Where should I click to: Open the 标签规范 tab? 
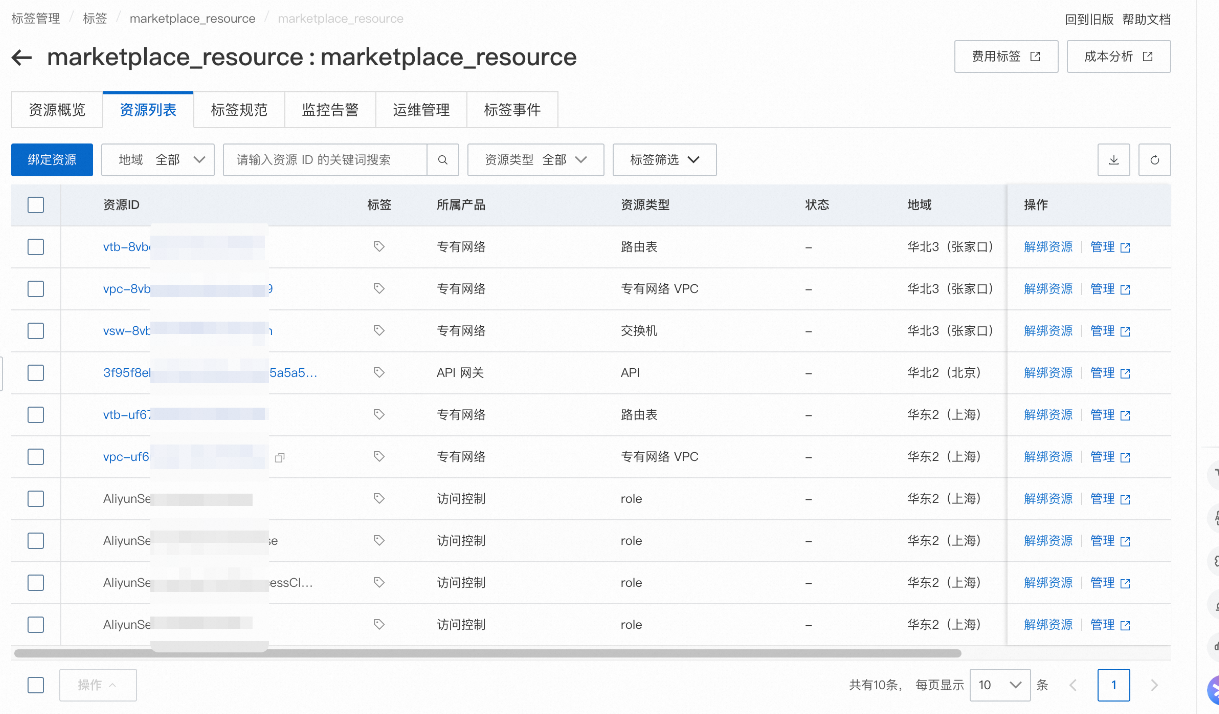(239, 110)
